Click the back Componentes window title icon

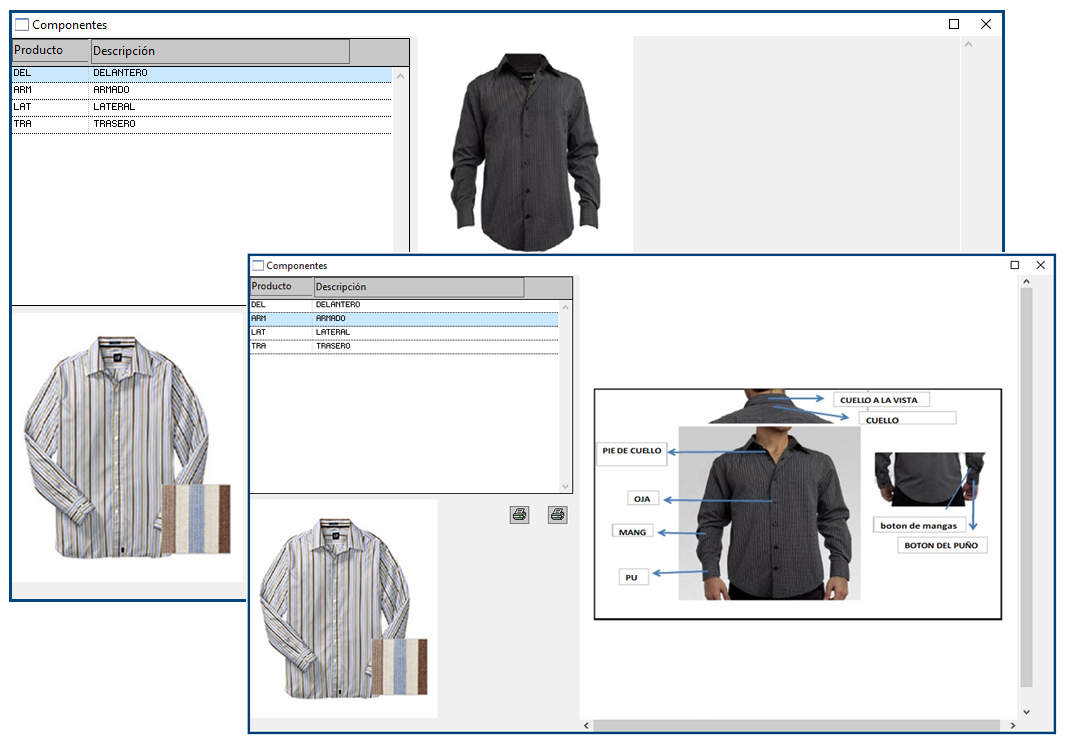[22, 24]
